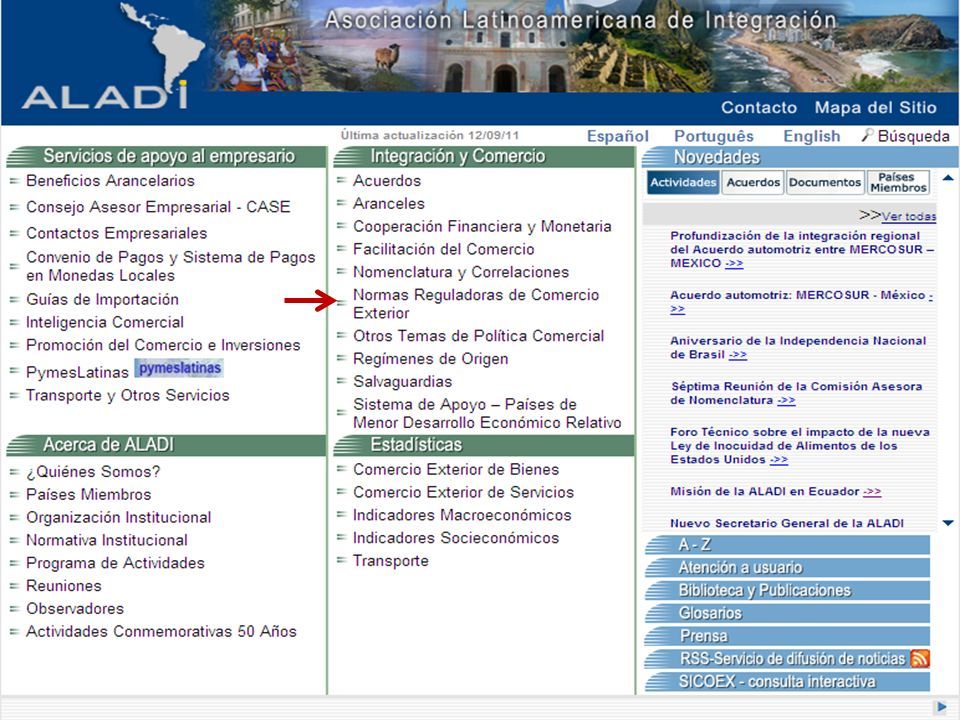Click RSS-Servicio de difusión de noticias text
The image size is (960, 720).
(792, 658)
